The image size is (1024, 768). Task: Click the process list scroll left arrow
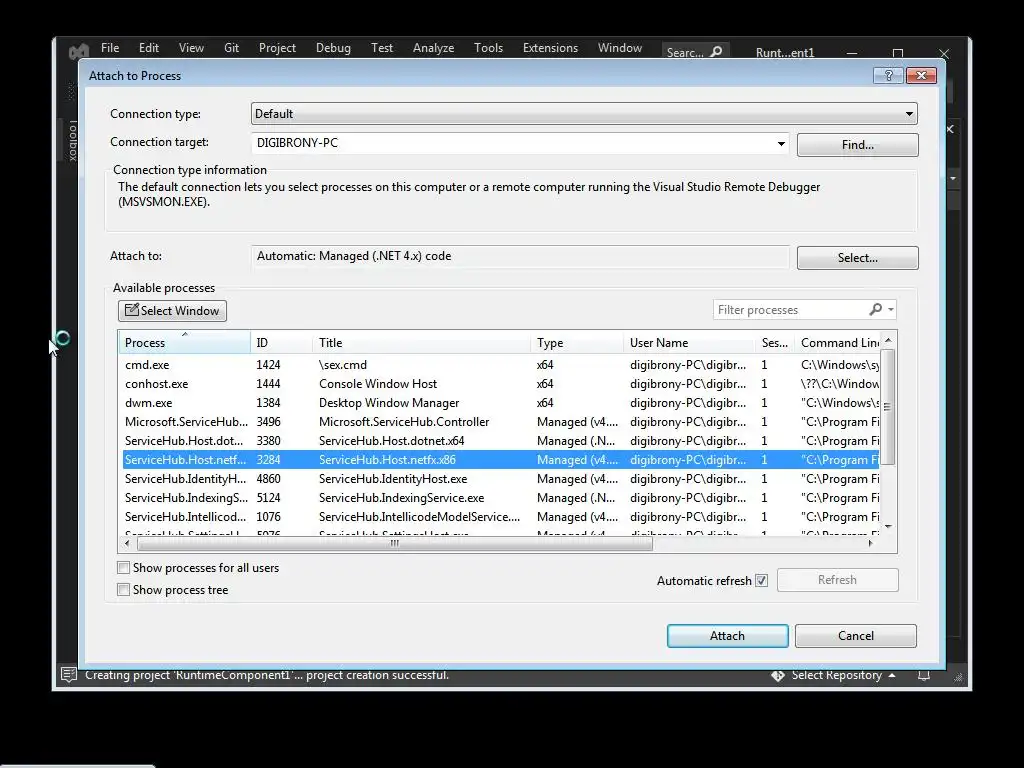pyautogui.click(x=127, y=543)
